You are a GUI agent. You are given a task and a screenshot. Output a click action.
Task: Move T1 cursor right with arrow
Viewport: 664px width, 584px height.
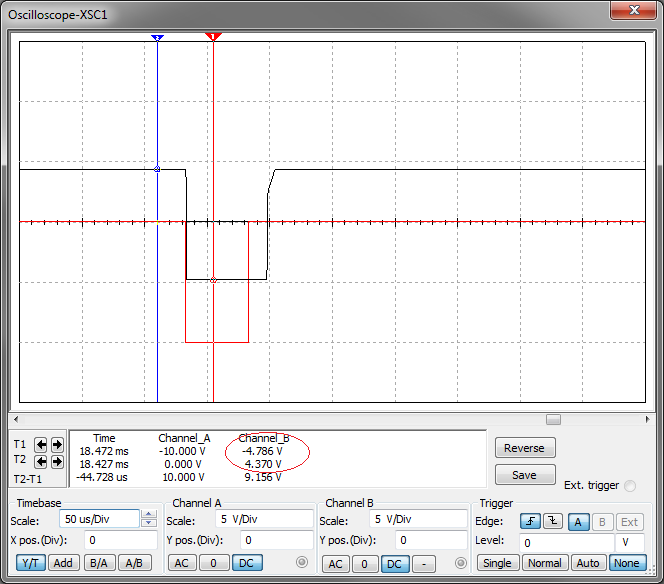[x=57, y=444]
